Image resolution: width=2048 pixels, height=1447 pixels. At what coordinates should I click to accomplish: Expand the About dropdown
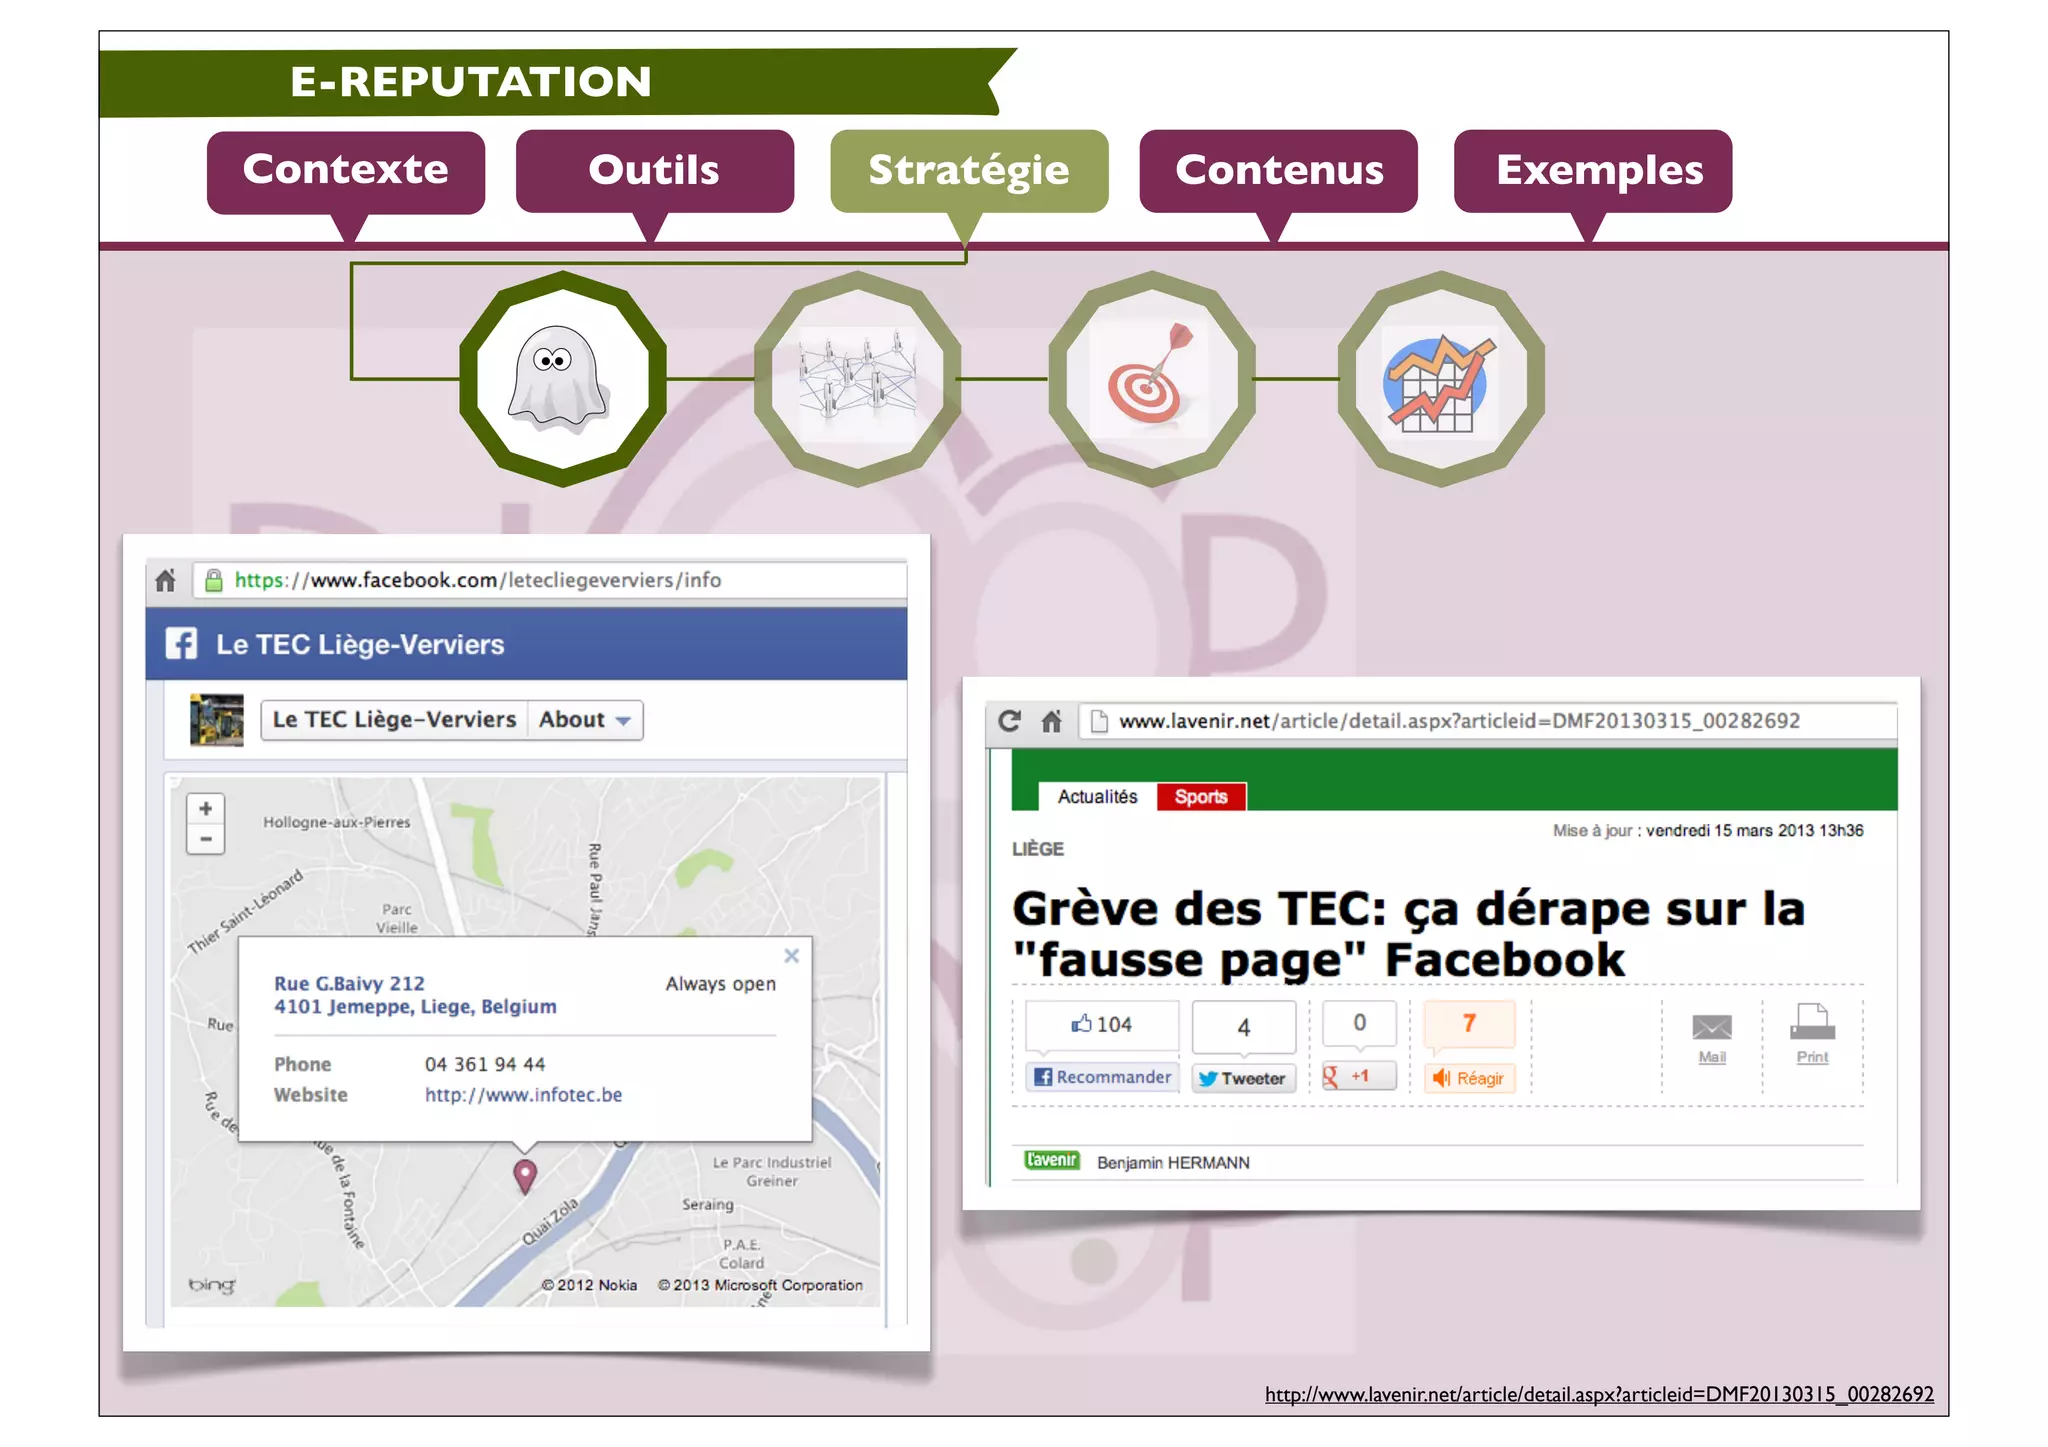pyautogui.click(x=585, y=720)
